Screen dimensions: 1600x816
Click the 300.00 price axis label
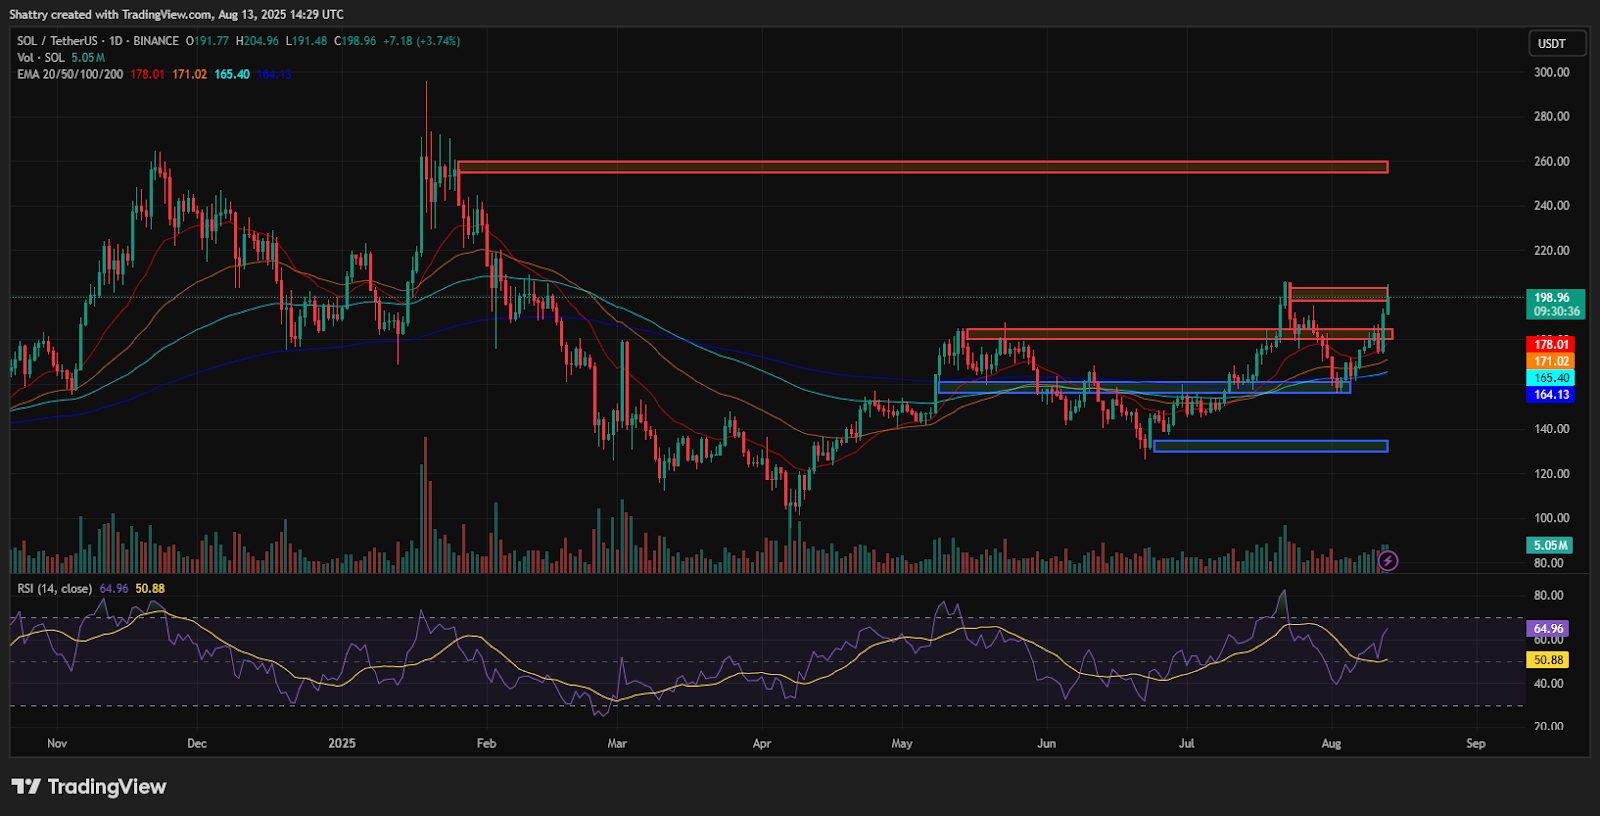tap(1551, 72)
